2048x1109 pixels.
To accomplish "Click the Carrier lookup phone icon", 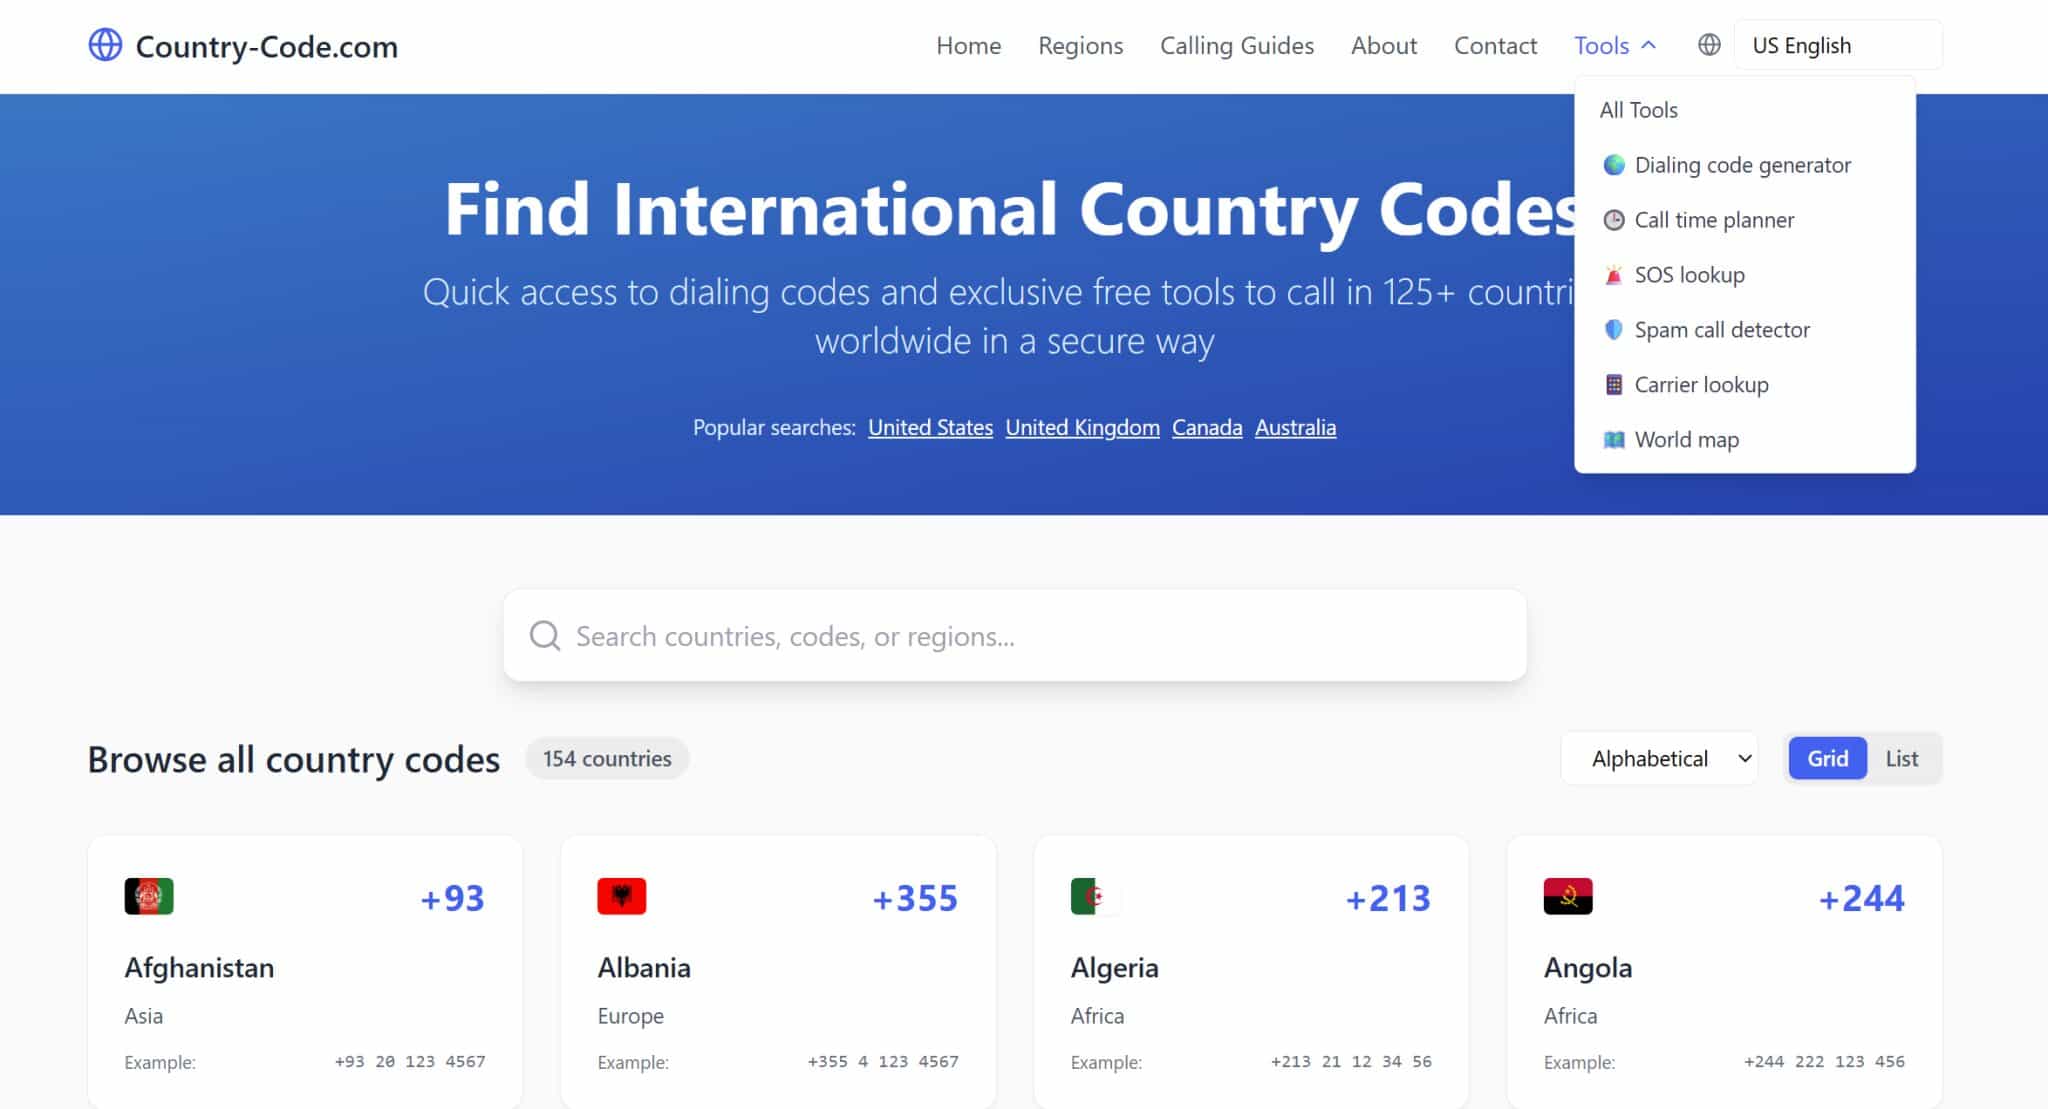I will point(1614,385).
